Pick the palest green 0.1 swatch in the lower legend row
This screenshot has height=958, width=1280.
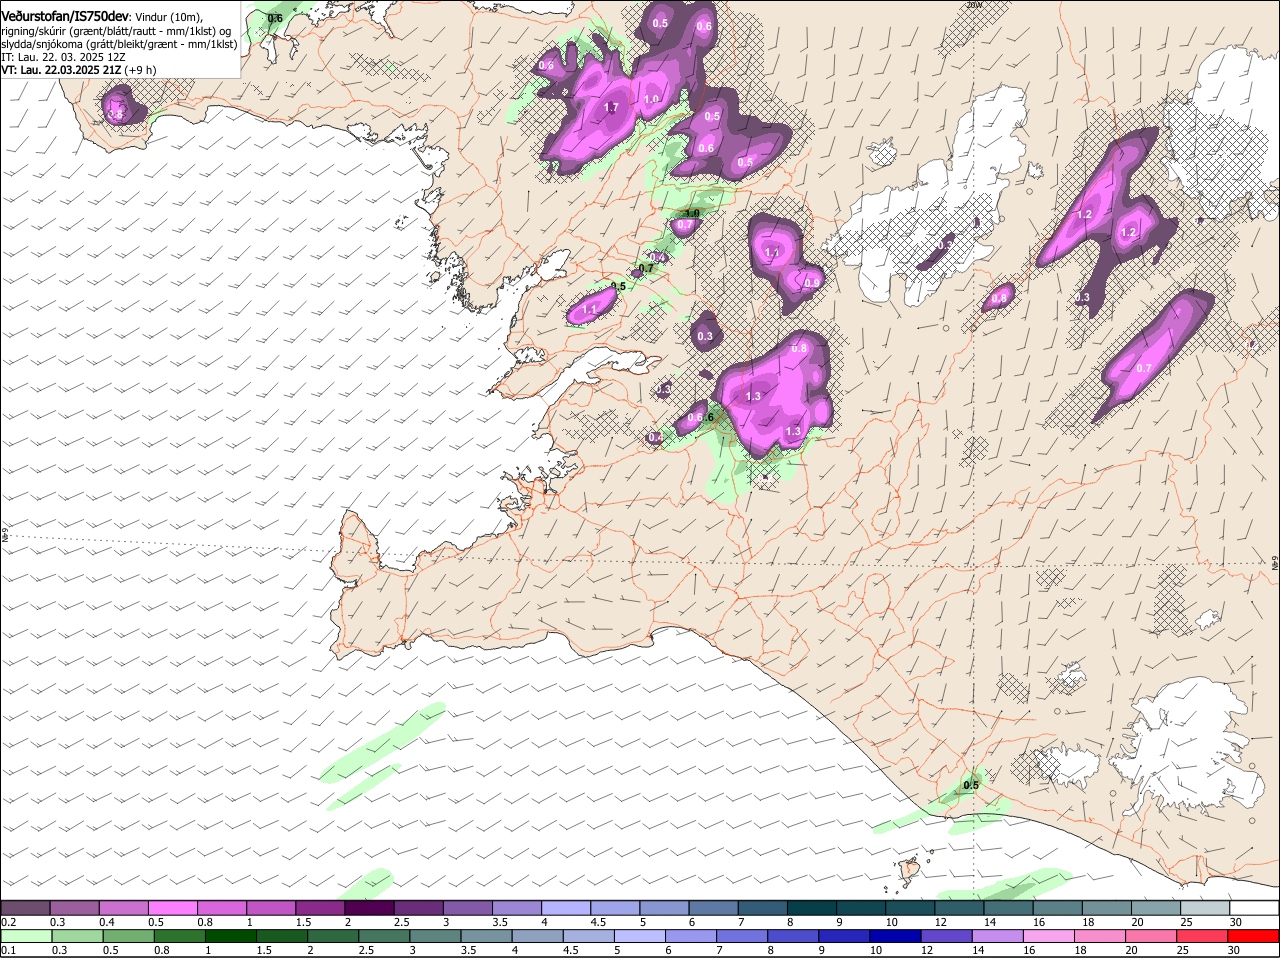click(x=26, y=936)
